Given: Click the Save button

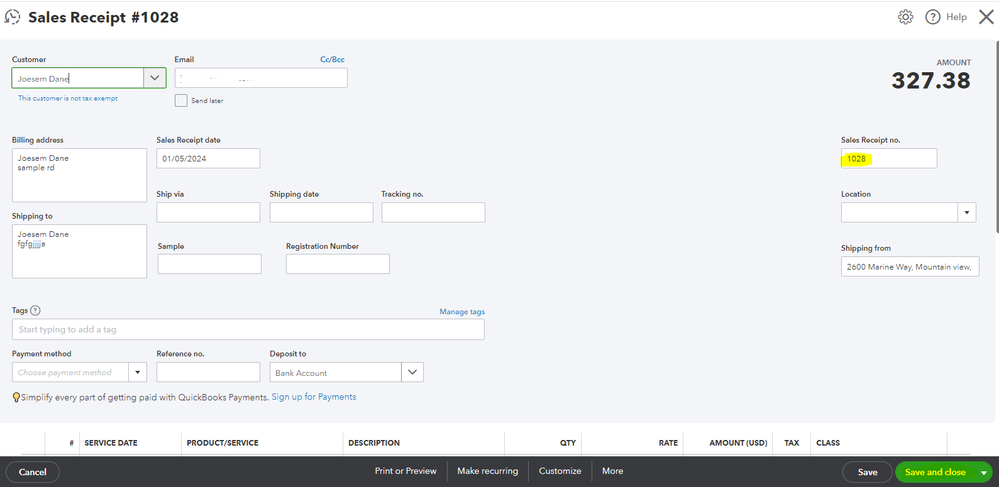Looking at the screenshot, I should click(x=867, y=472).
